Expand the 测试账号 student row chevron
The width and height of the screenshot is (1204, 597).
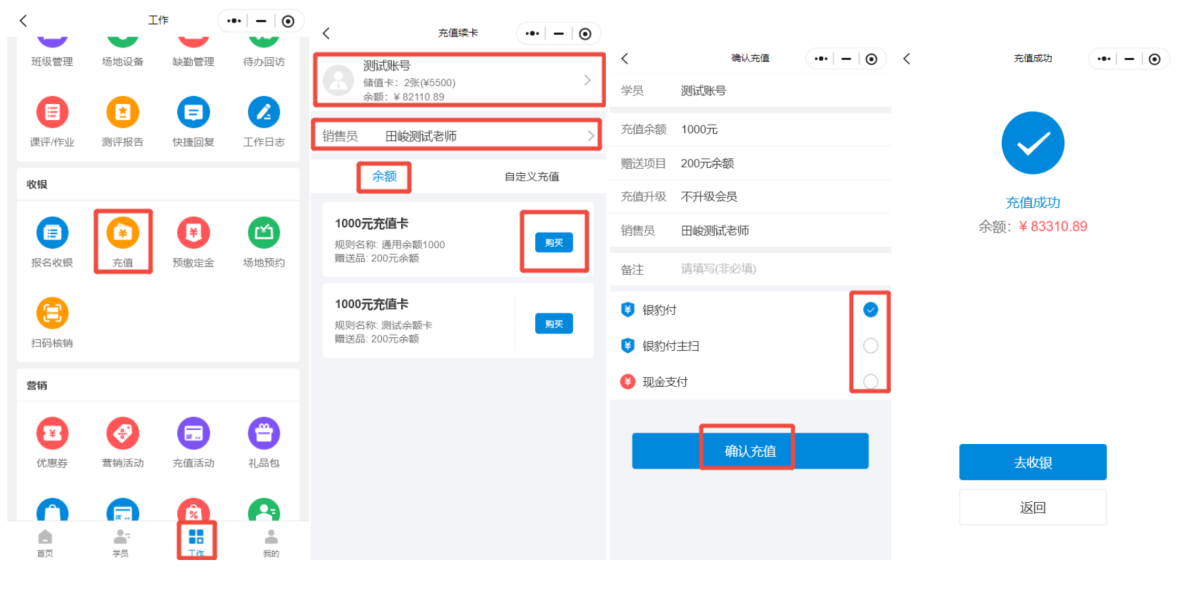(588, 80)
